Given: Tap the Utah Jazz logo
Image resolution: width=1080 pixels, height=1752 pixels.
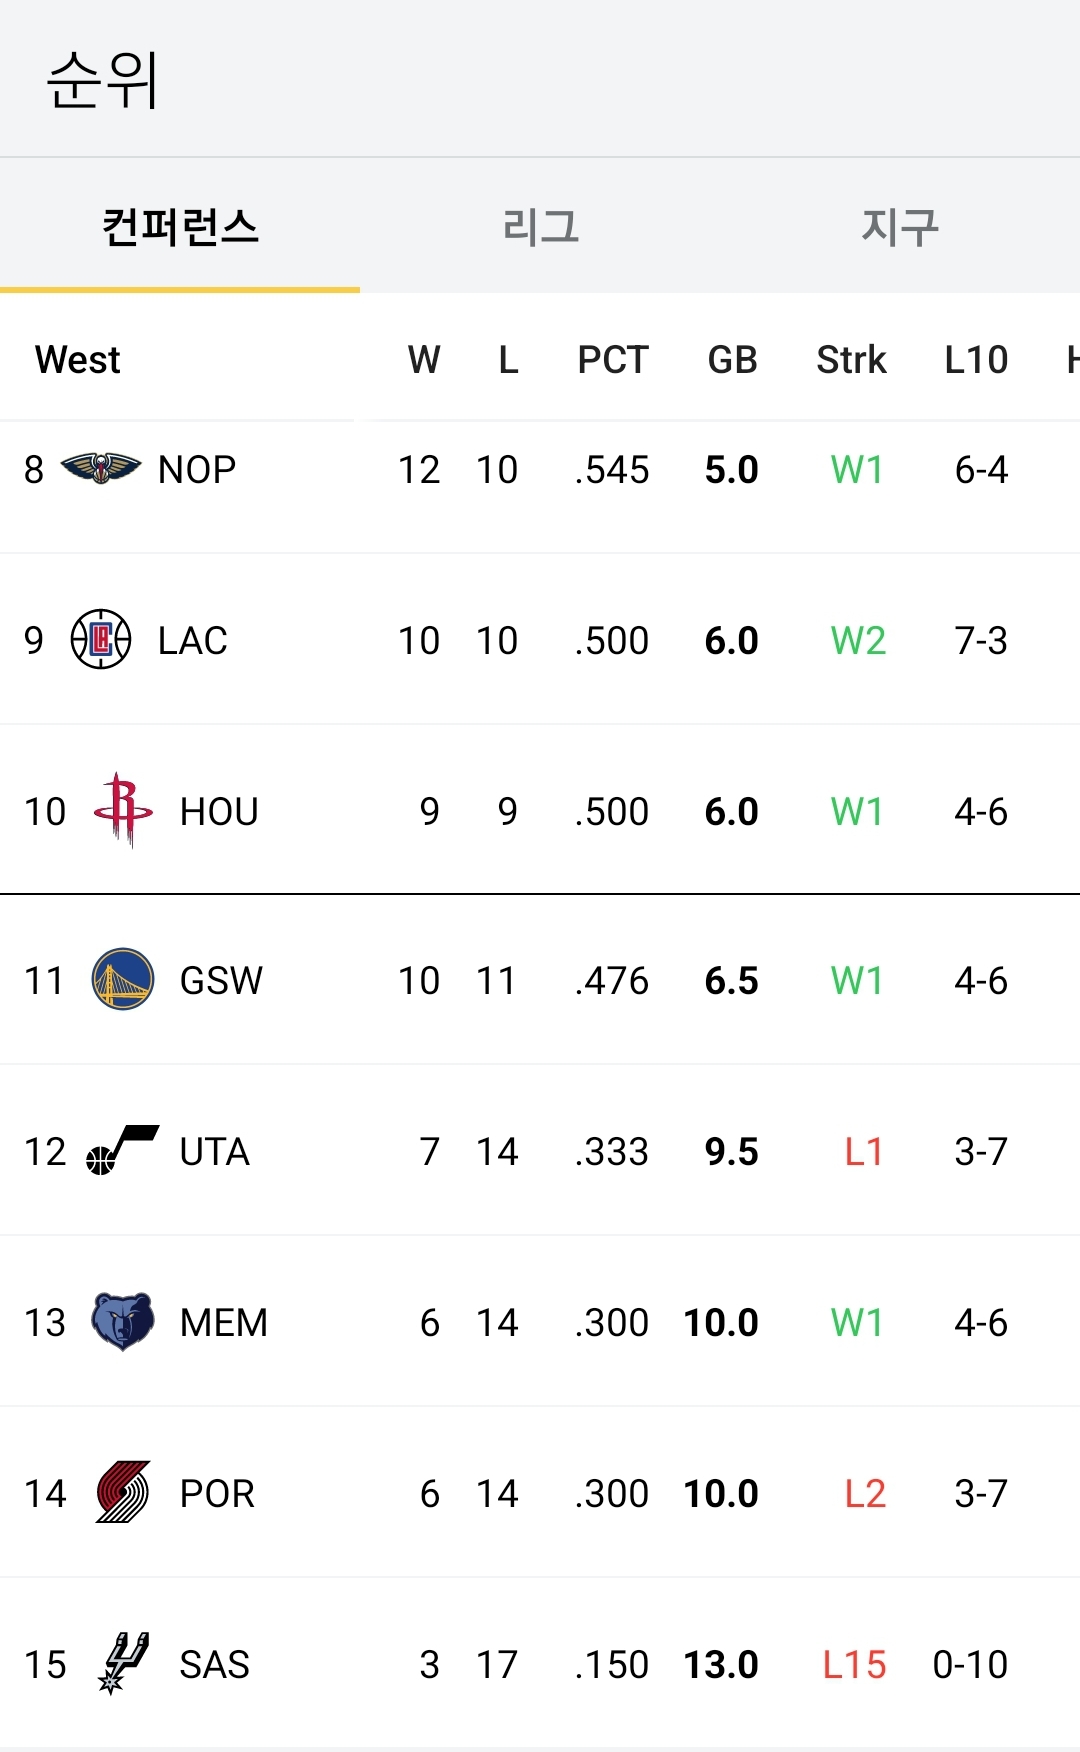Looking at the screenshot, I should click(123, 1150).
